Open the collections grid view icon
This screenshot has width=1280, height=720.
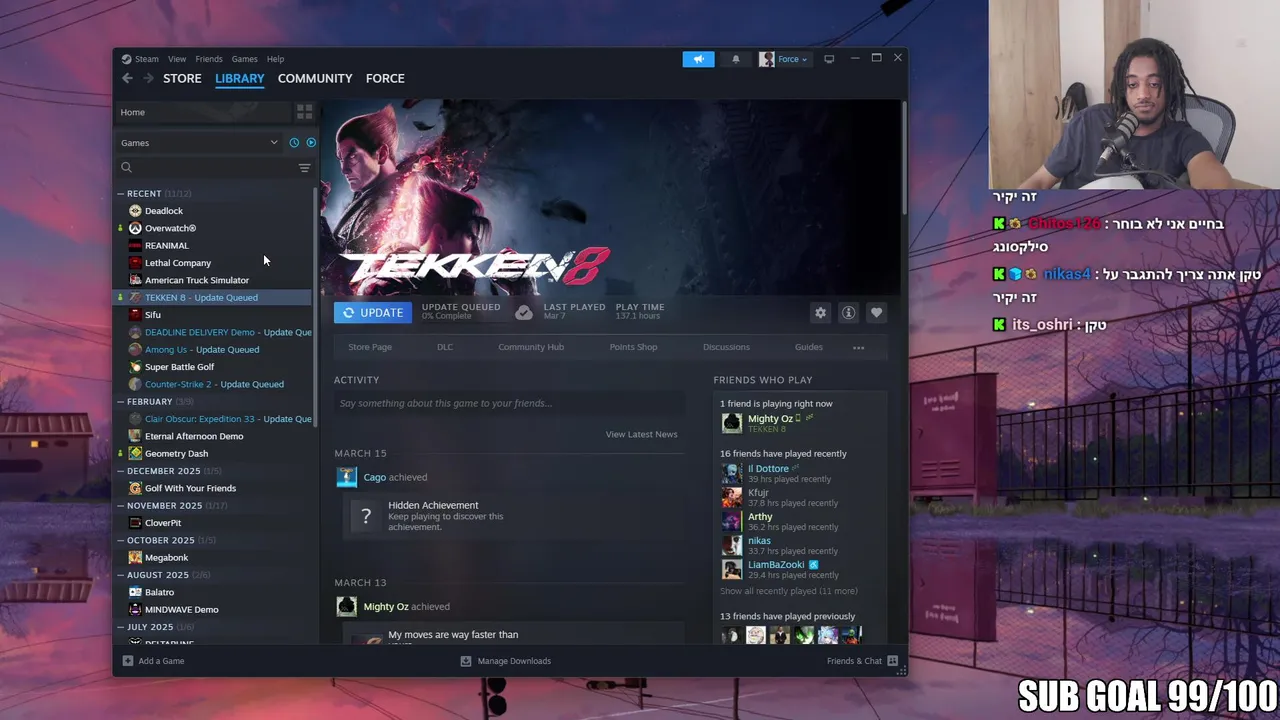(304, 112)
